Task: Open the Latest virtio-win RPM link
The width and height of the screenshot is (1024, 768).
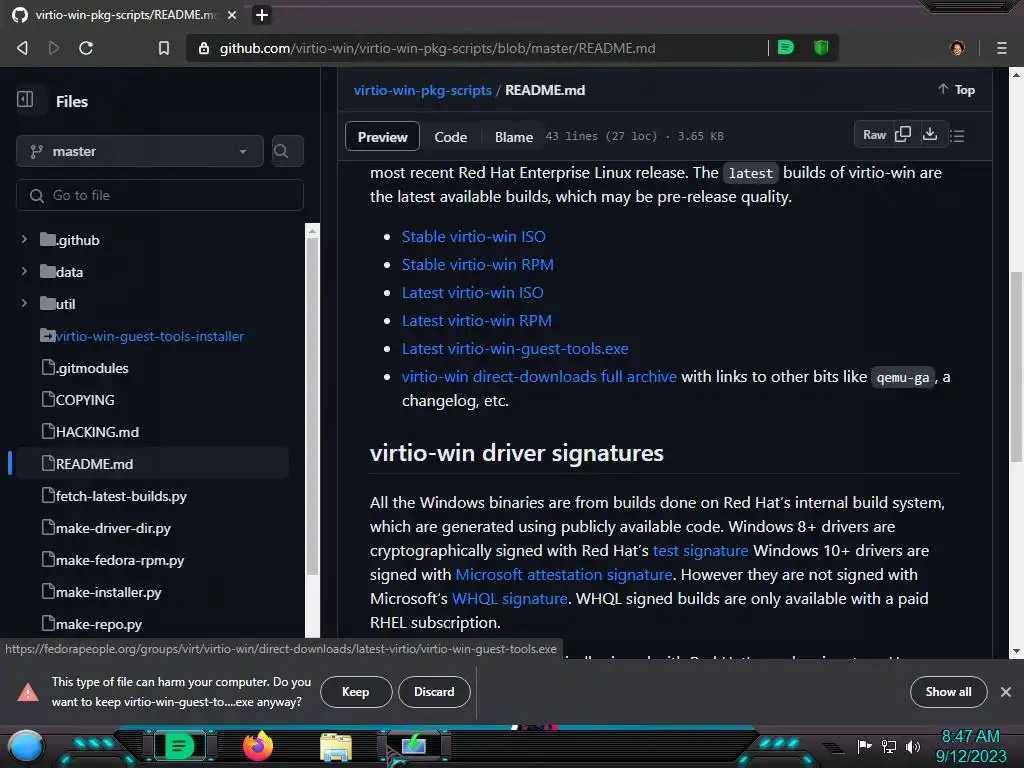Action: [x=477, y=321]
